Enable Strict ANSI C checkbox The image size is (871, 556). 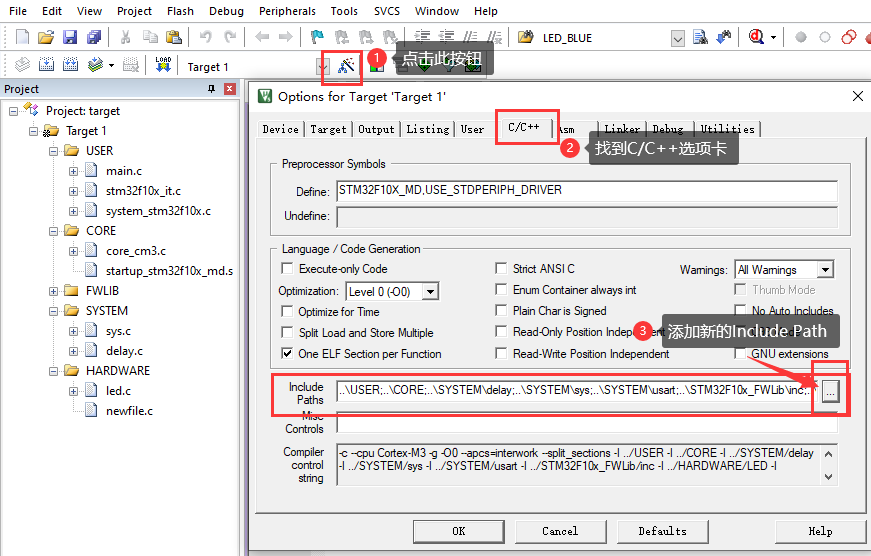tap(501, 269)
